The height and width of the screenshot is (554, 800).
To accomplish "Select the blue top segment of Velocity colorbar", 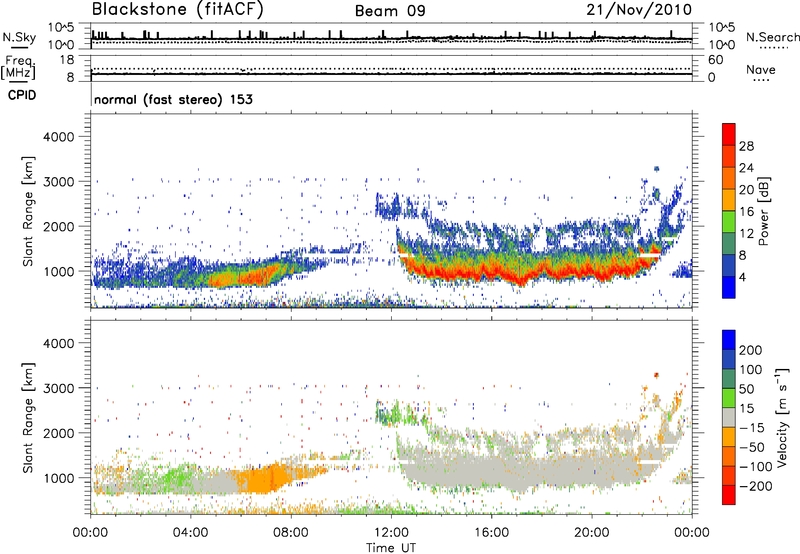I will pyautogui.click(x=729, y=340).
